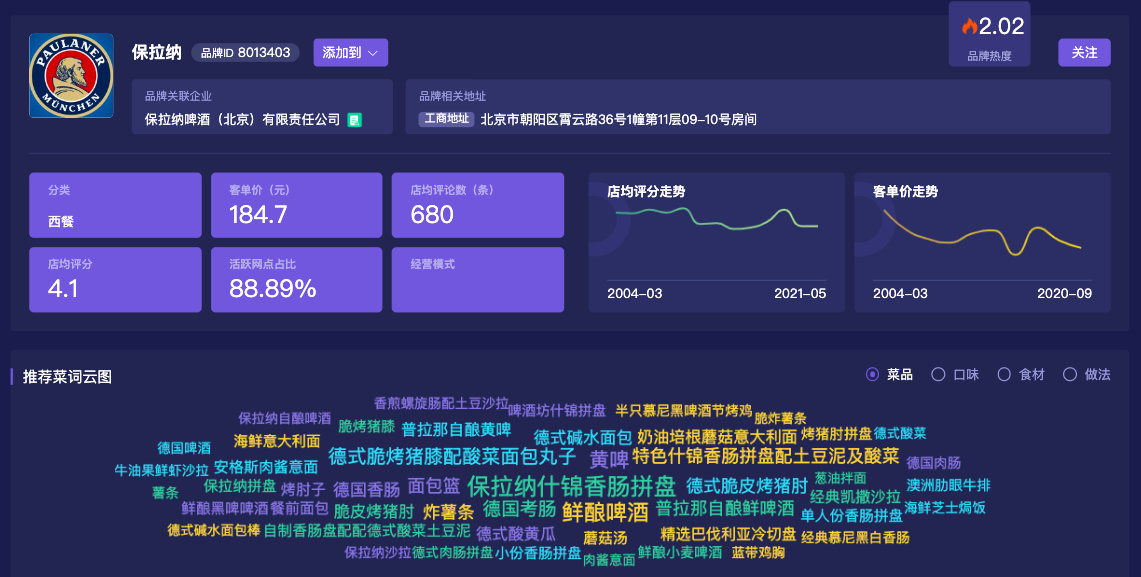
Task: Click the 经营模式 card
Action: coord(477,279)
